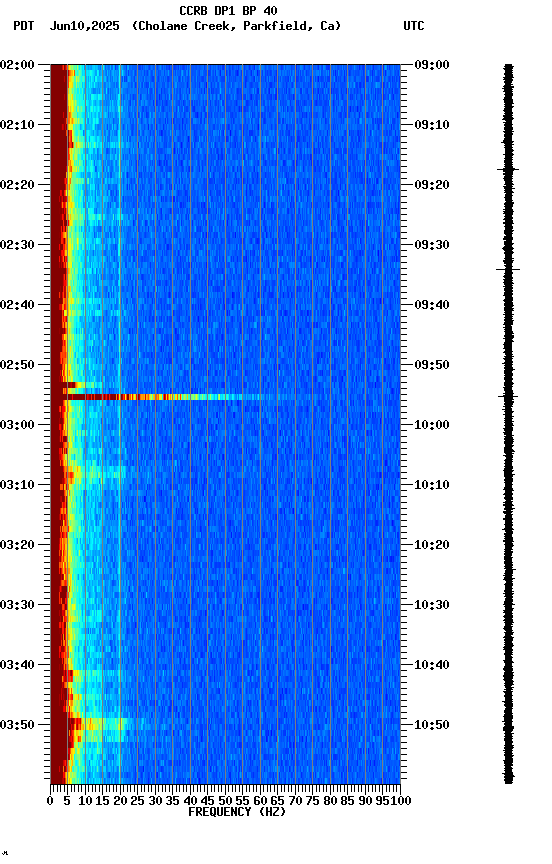Click '(Cholame Creek, Parkfield, Ca)' location text
Image resolution: width=552 pixels, height=864 pixels.
236,26
